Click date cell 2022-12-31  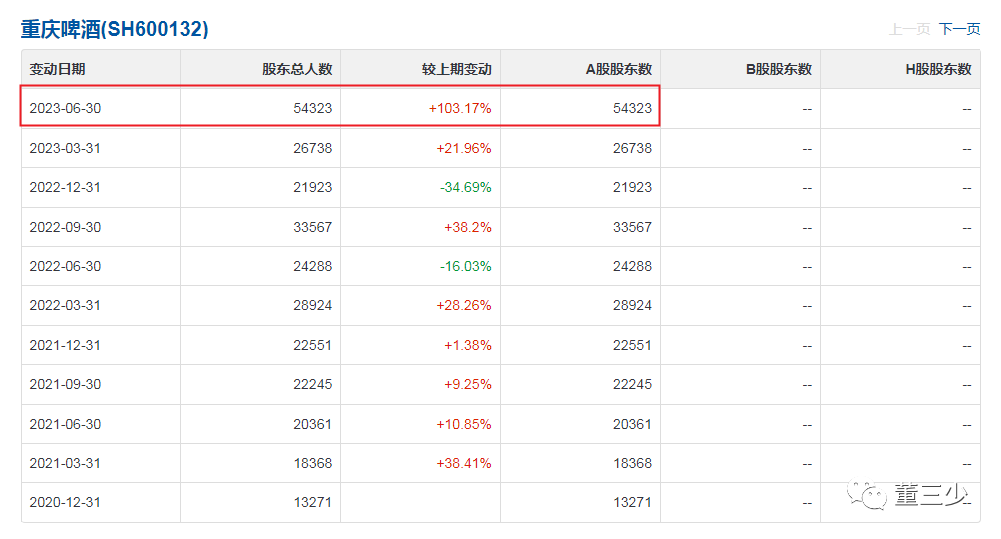(x=65, y=188)
